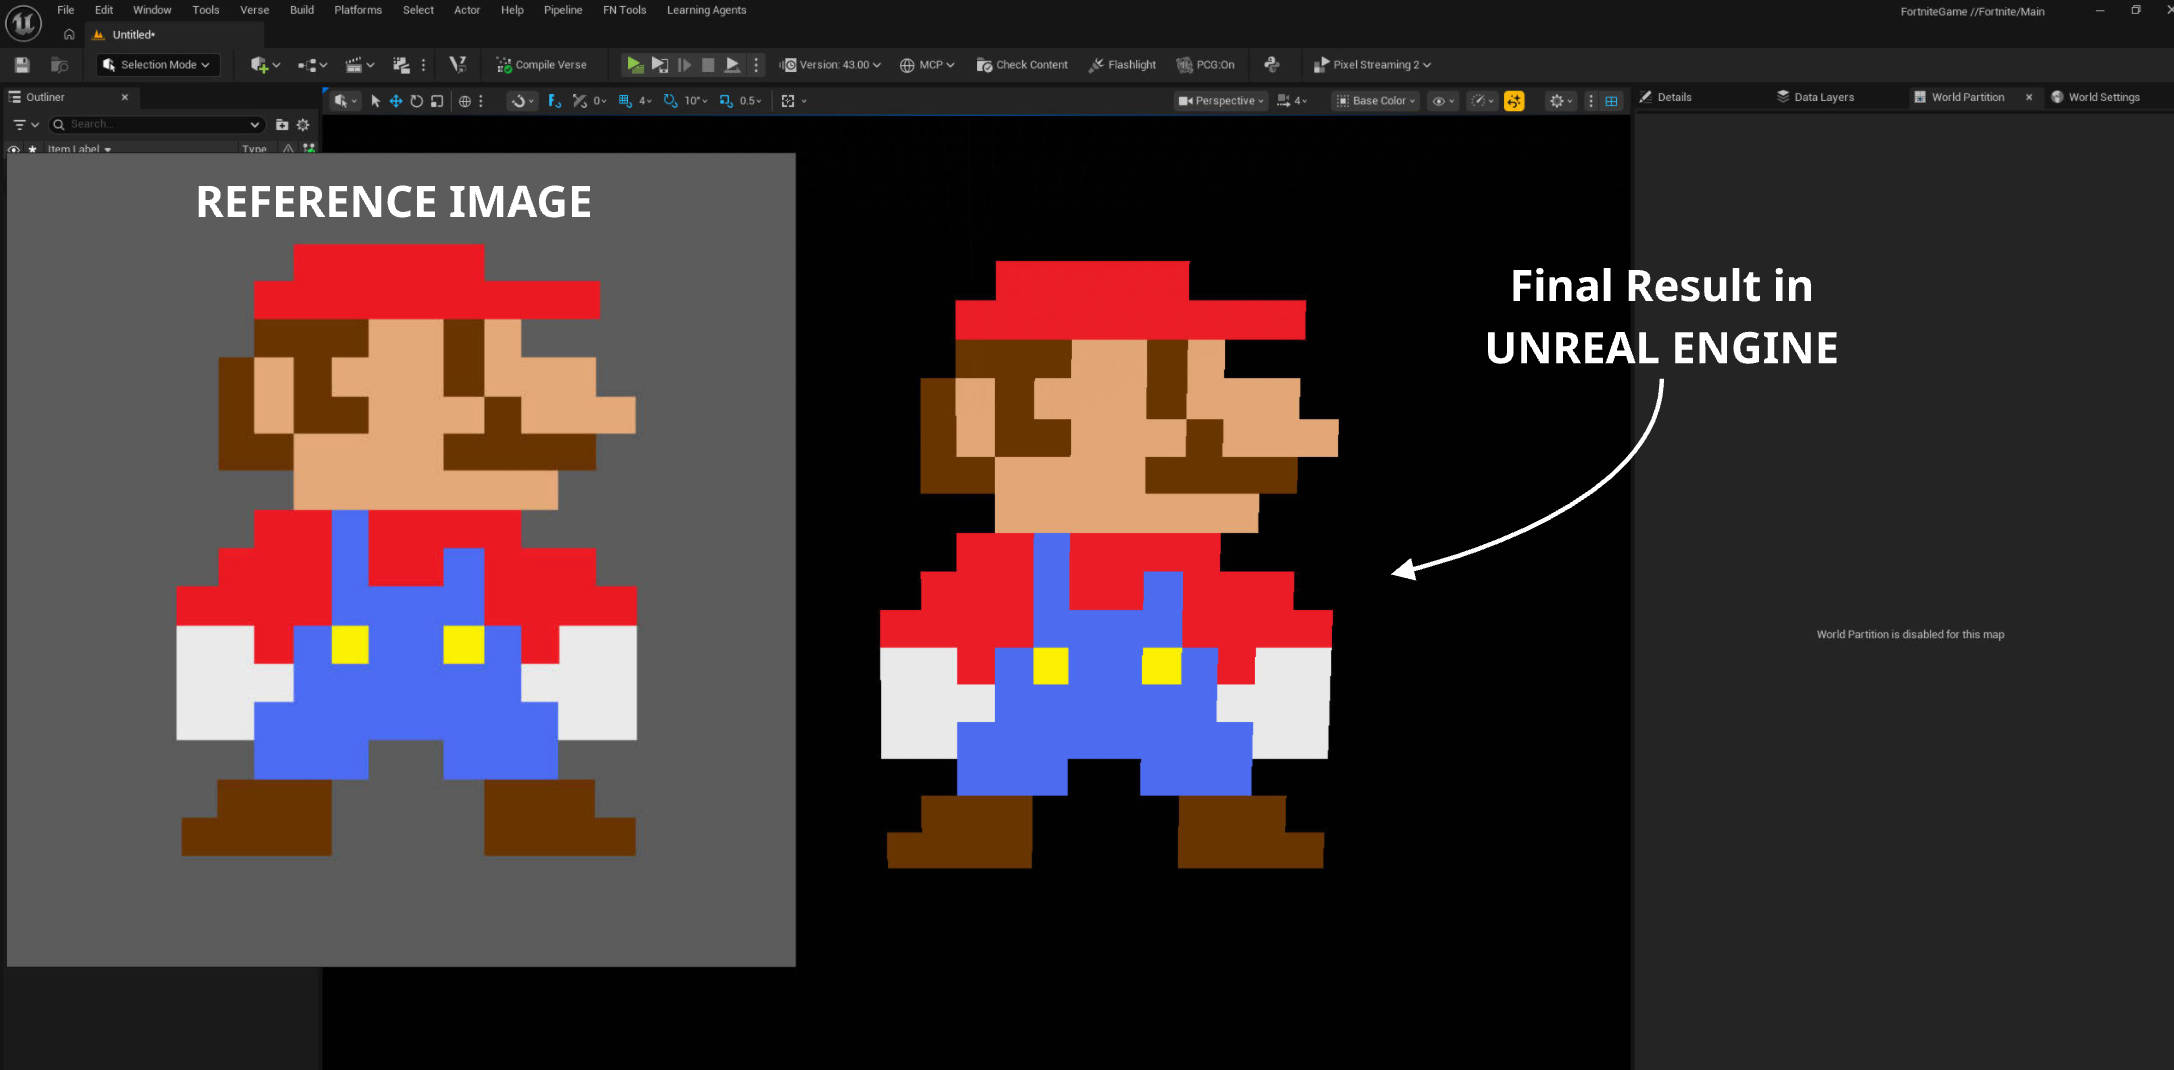This screenshot has width=2174, height=1070.
Task: Open the Pixel Streaming 2 dropdown
Action: [1372, 65]
